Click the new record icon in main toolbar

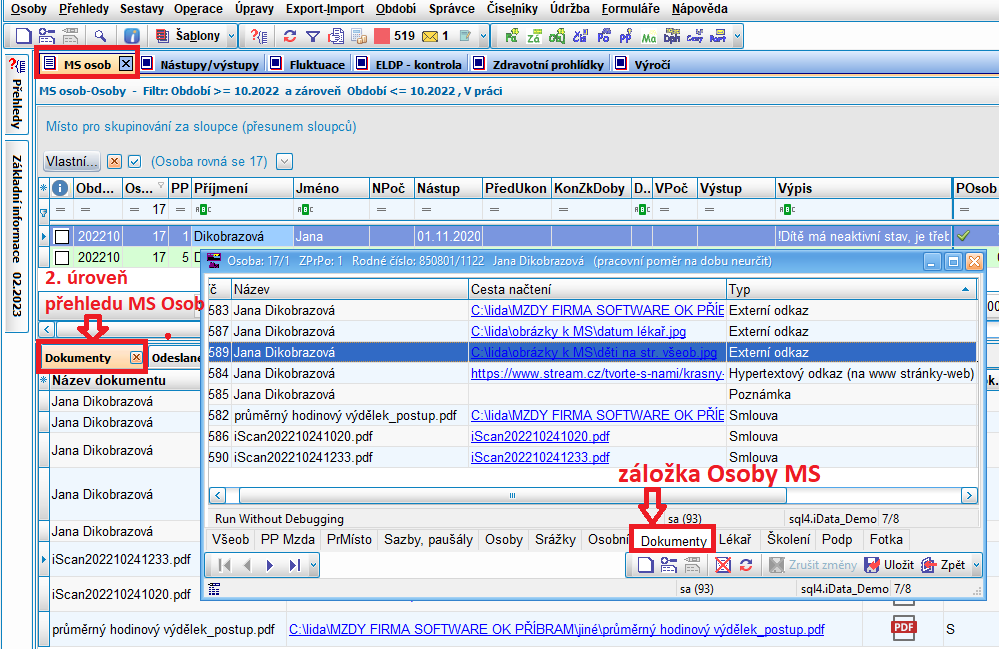coord(23,36)
